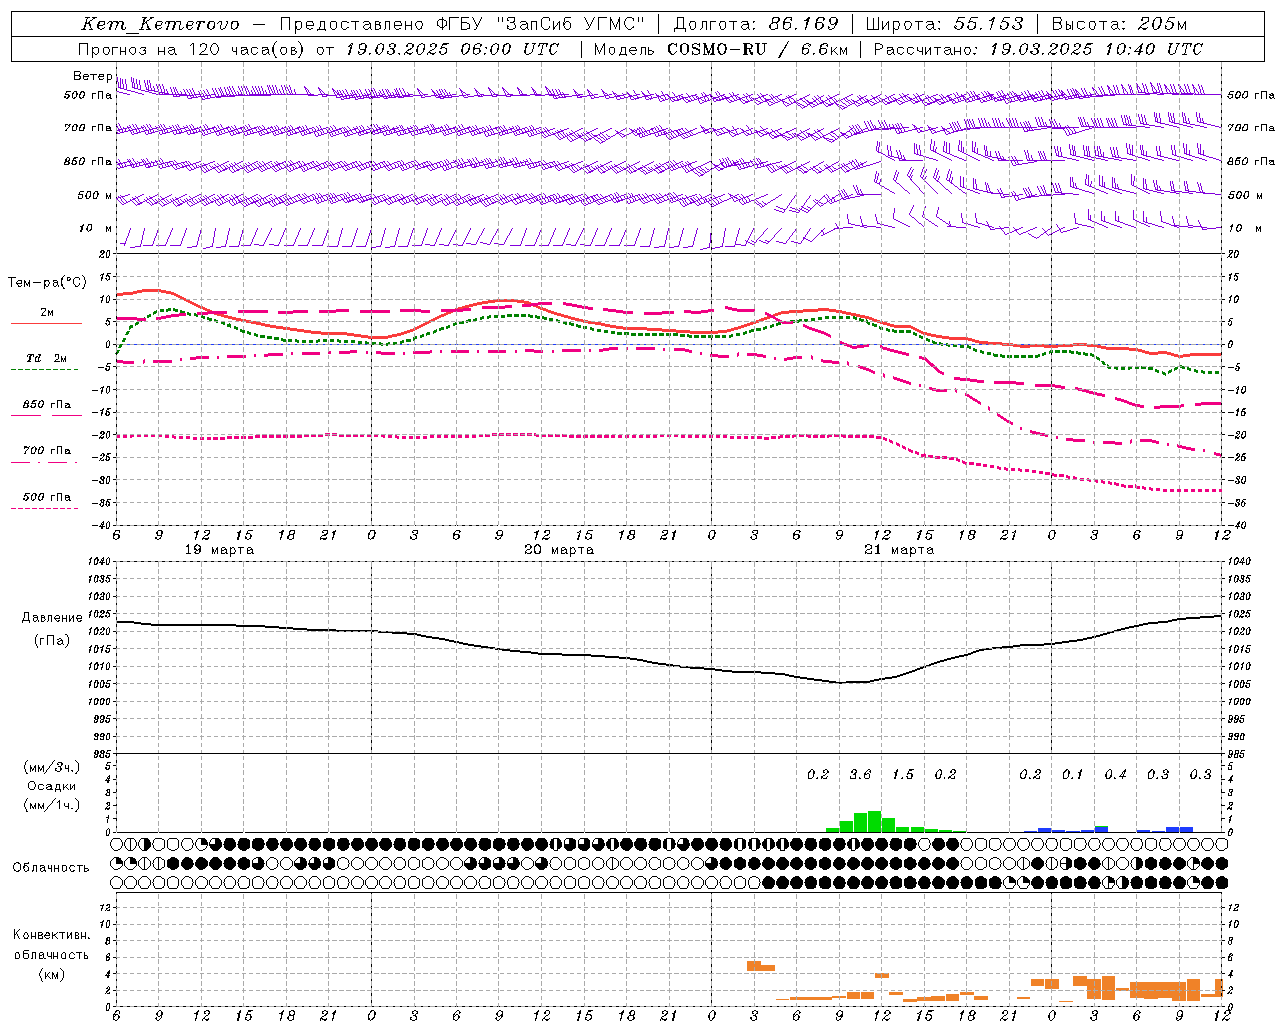This screenshot has height=1024, width=1280.
Task: Select the (мм/1ч.) unit label
Action: tap(52, 806)
